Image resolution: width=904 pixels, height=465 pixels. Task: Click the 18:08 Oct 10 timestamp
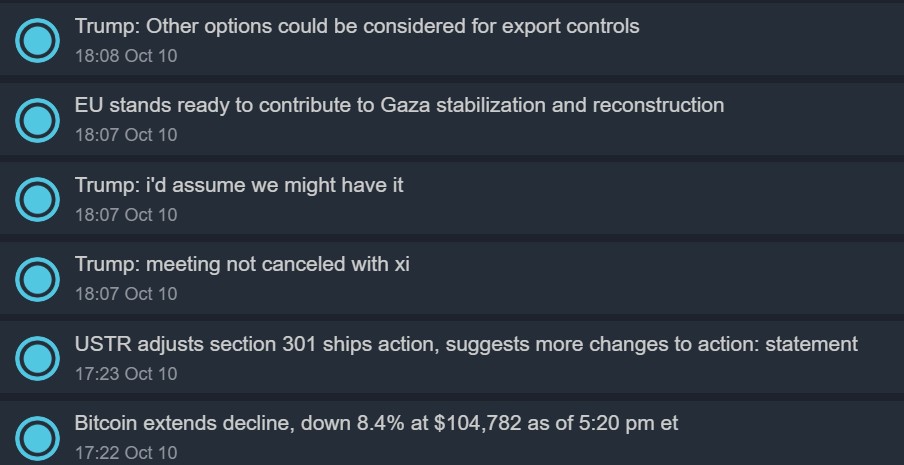pyautogui.click(x=126, y=56)
